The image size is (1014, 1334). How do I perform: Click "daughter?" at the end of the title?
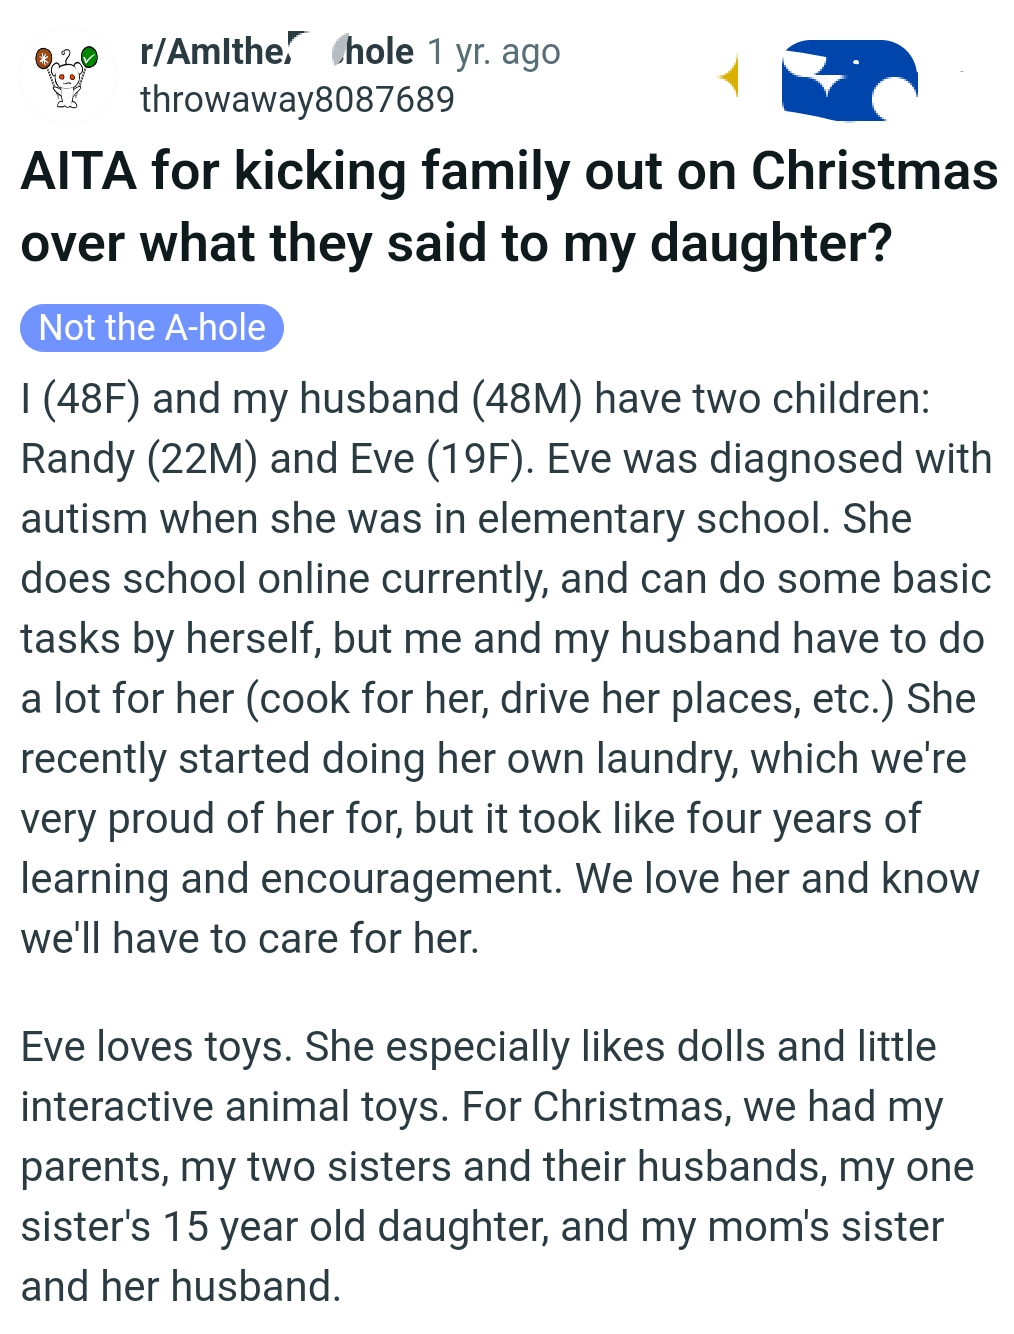click(770, 243)
